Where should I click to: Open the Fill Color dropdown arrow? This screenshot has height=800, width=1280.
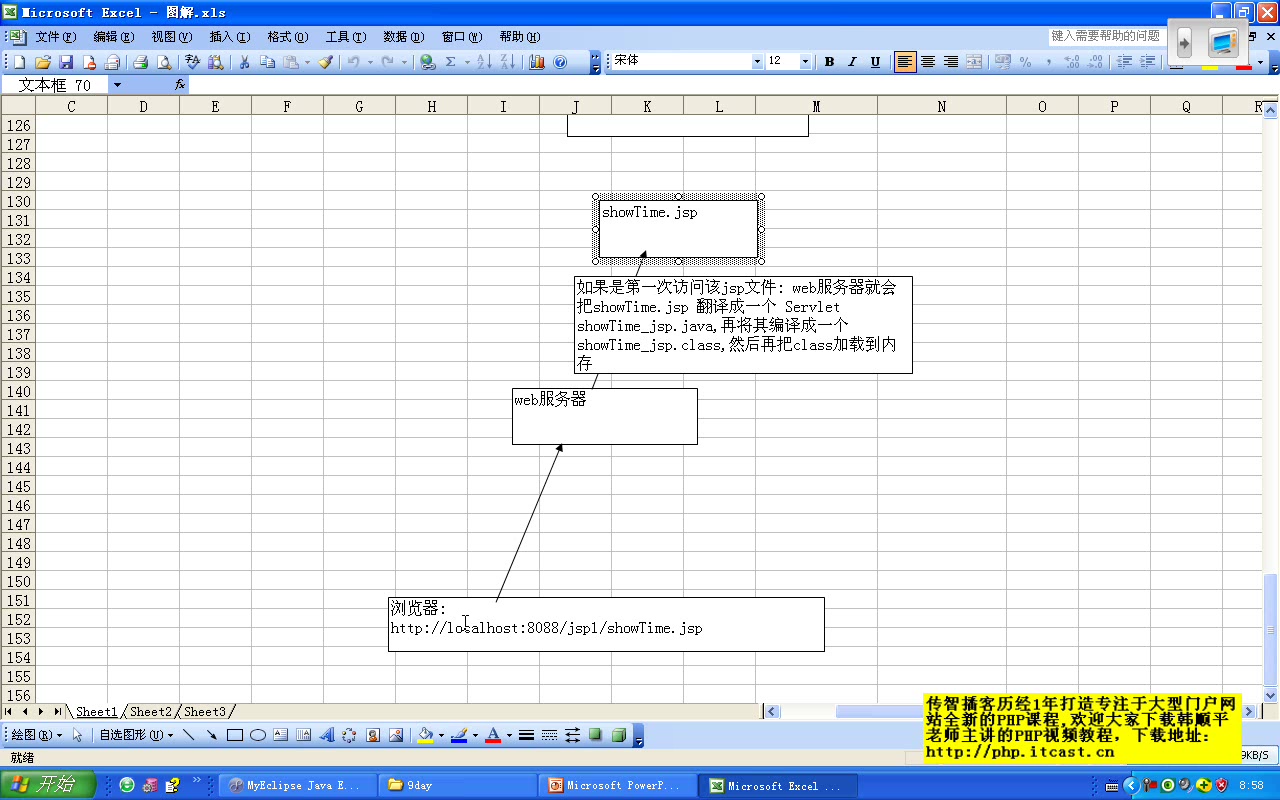441,735
